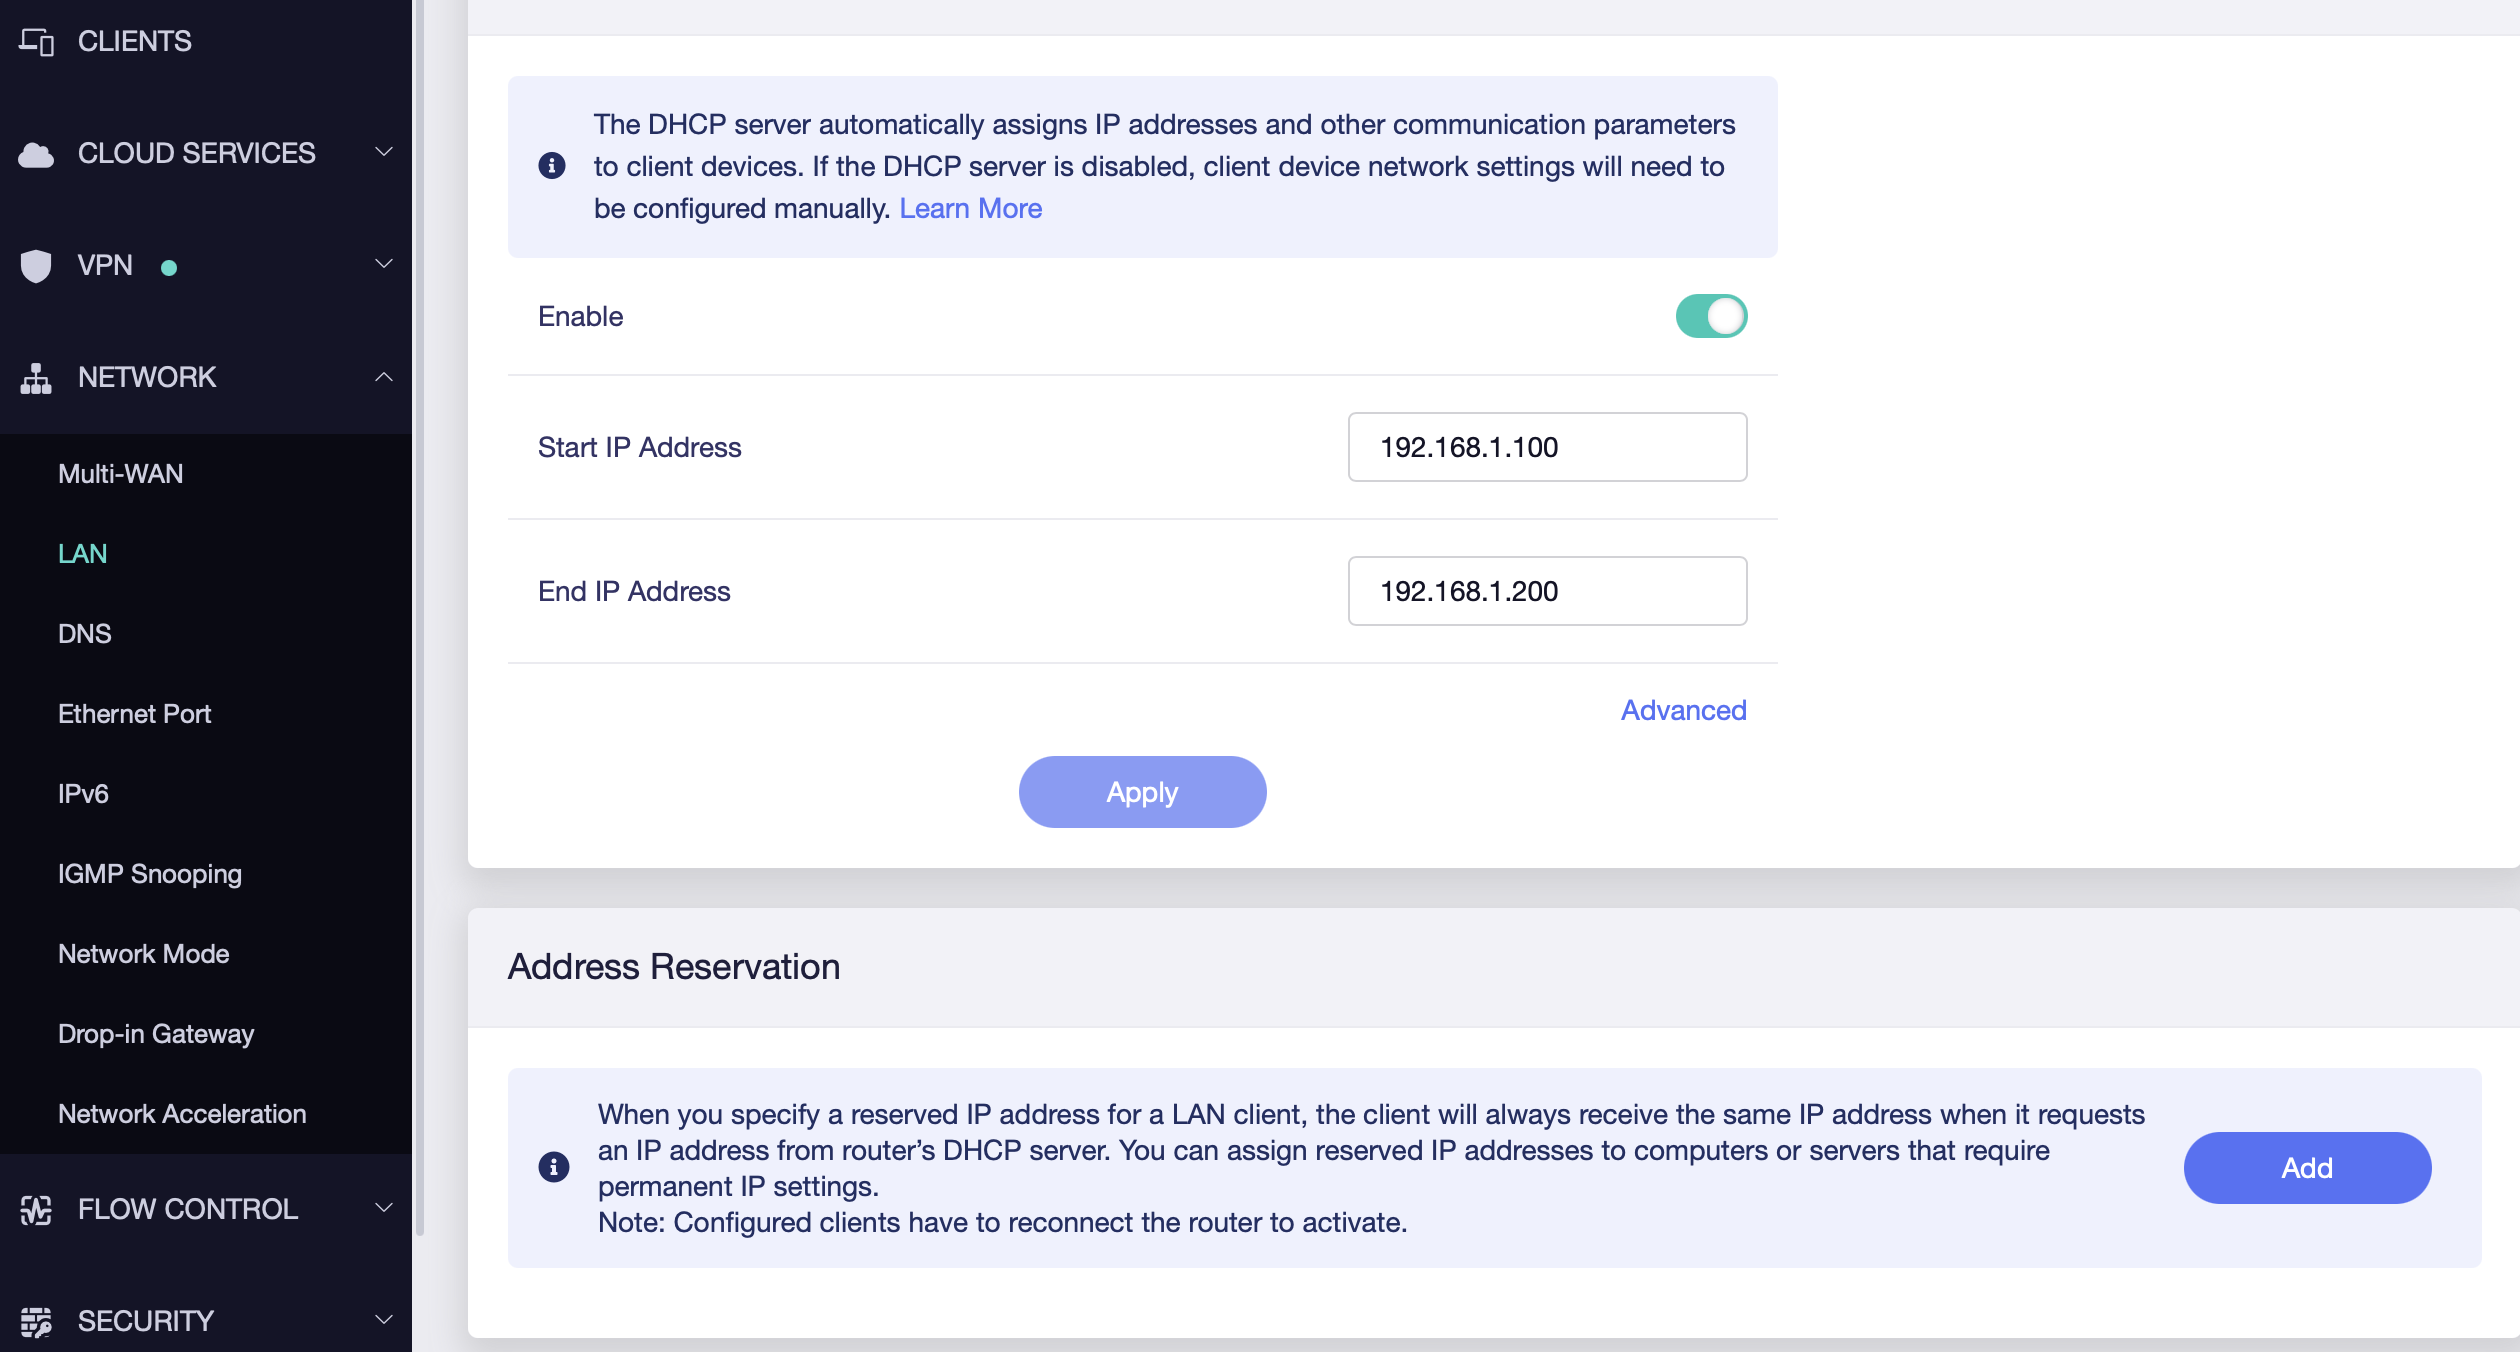
Task: Go to Ethernet Port settings
Action: pos(135,714)
